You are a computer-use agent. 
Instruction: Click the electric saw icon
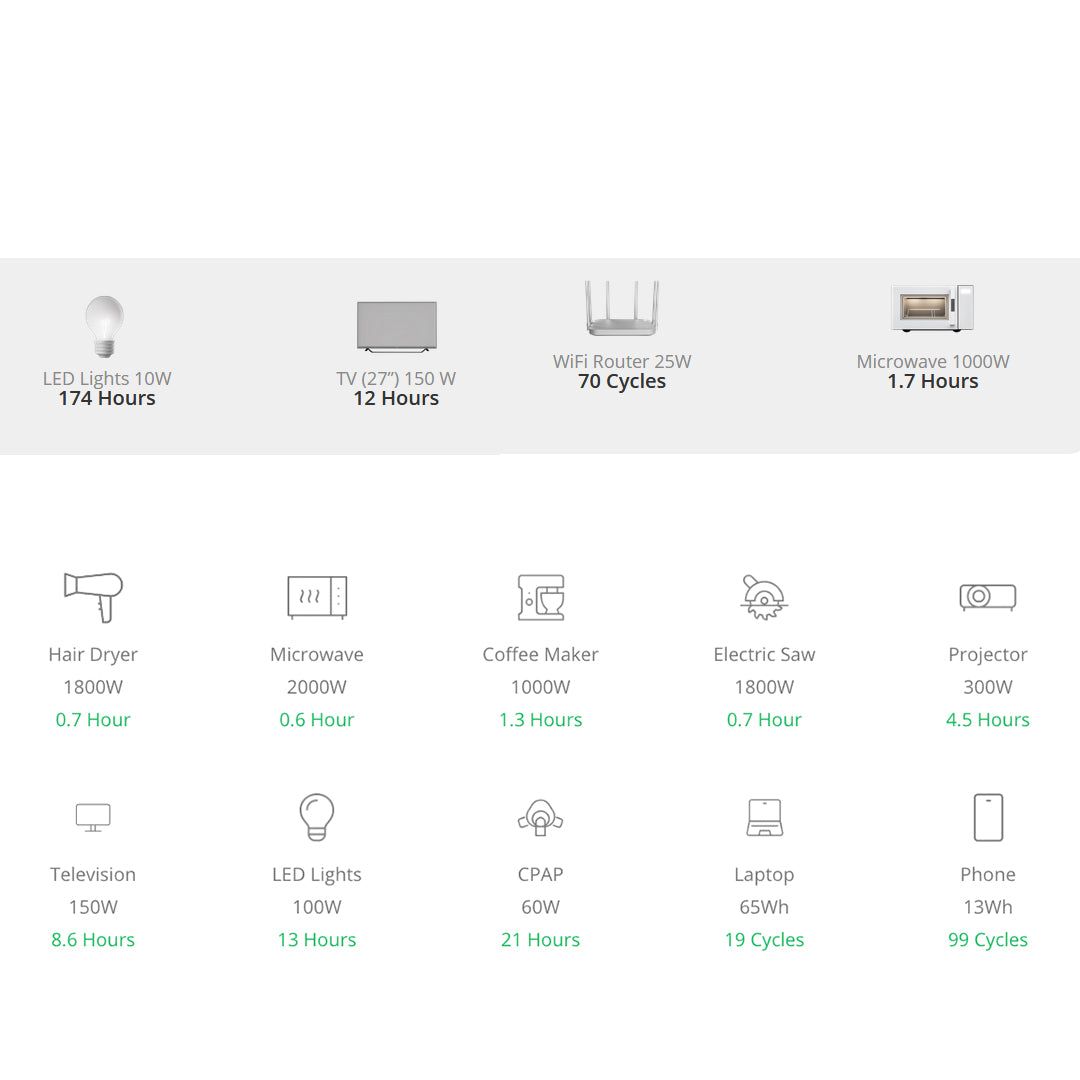click(764, 597)
